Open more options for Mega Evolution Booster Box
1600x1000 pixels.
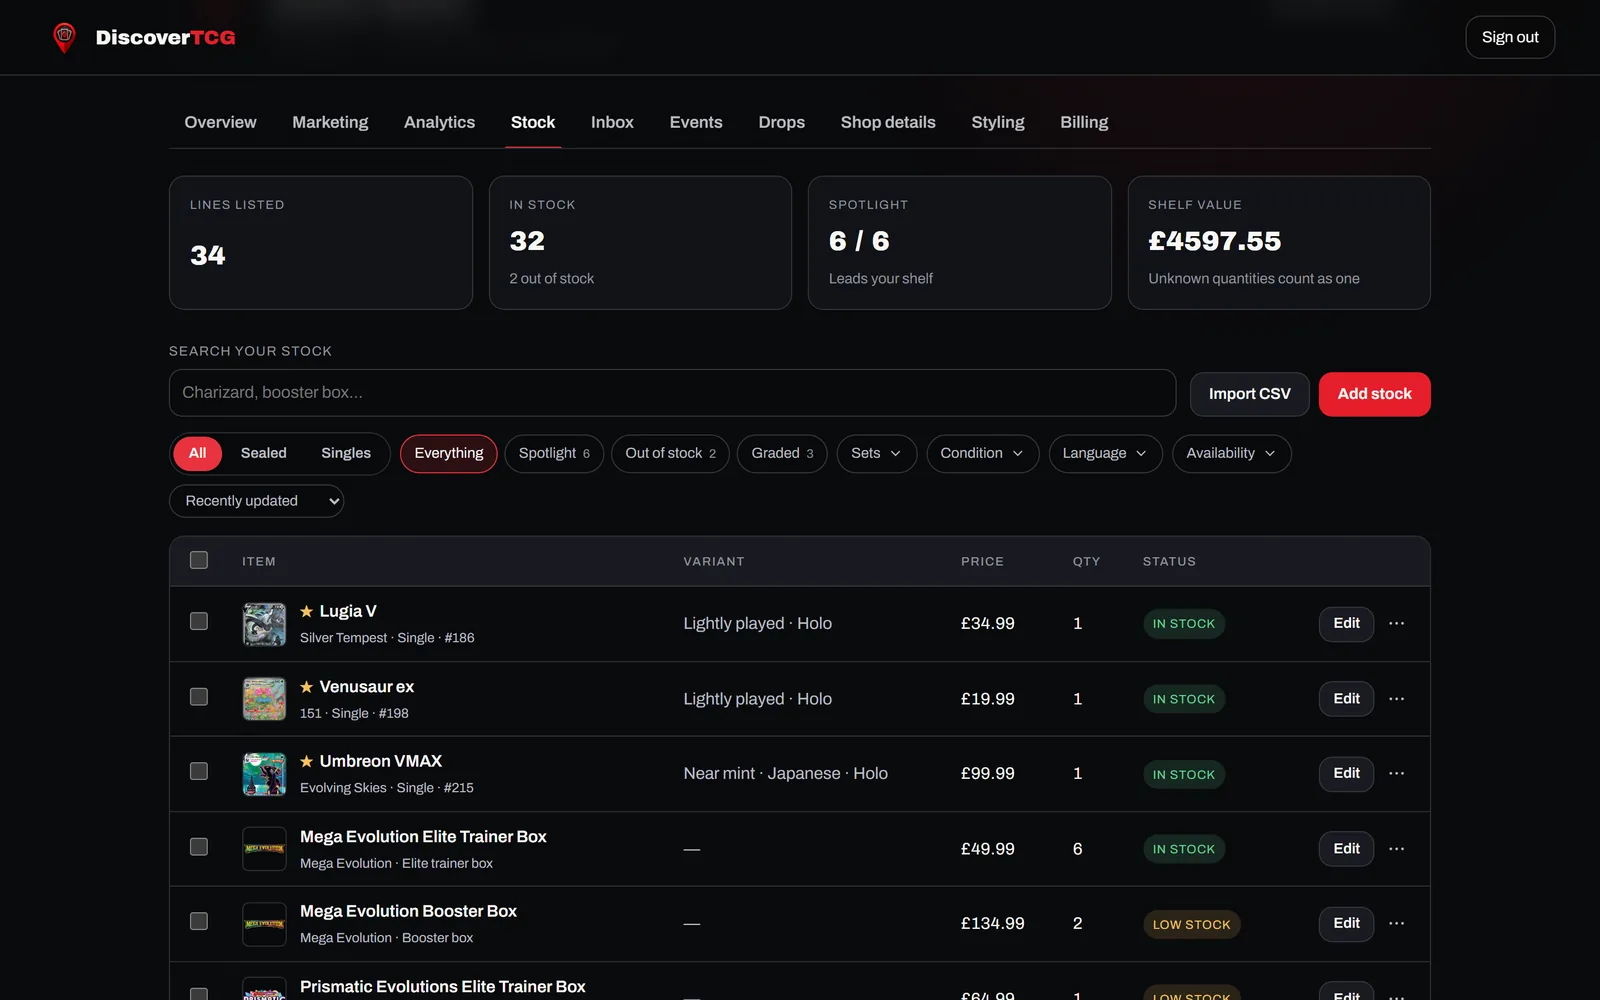pos(1397,923)
